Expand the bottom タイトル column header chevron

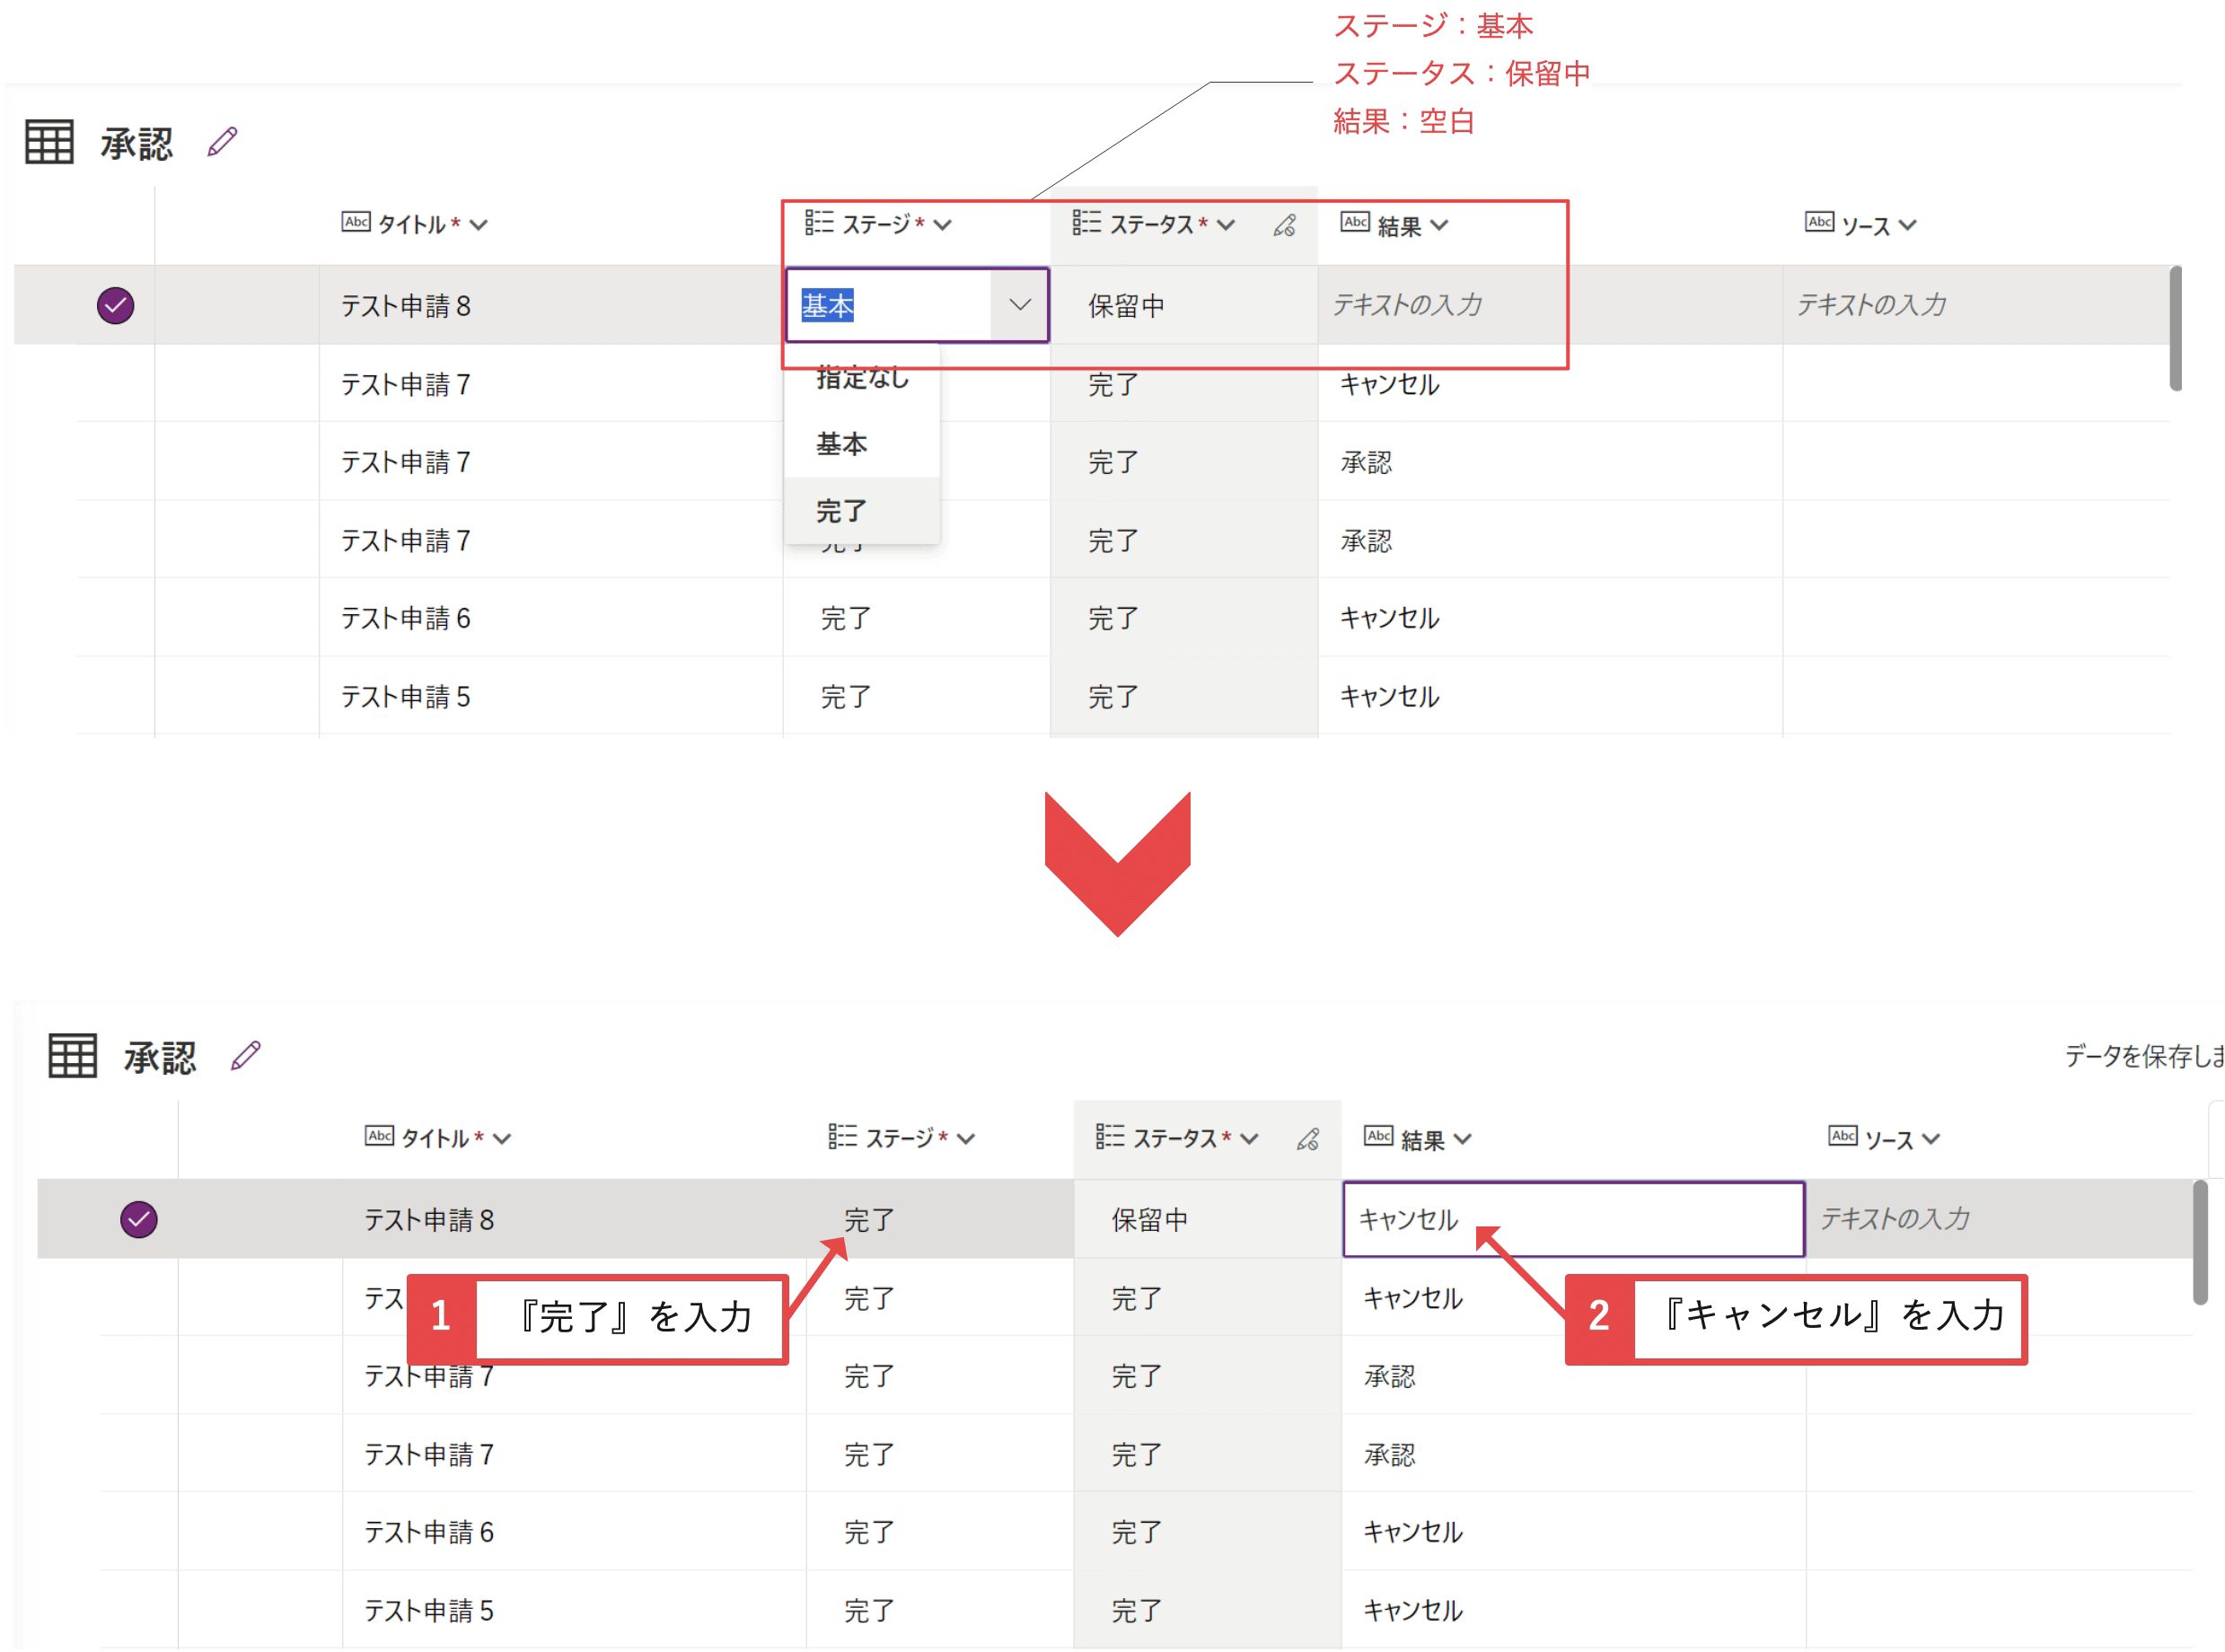pos(502,1139)
